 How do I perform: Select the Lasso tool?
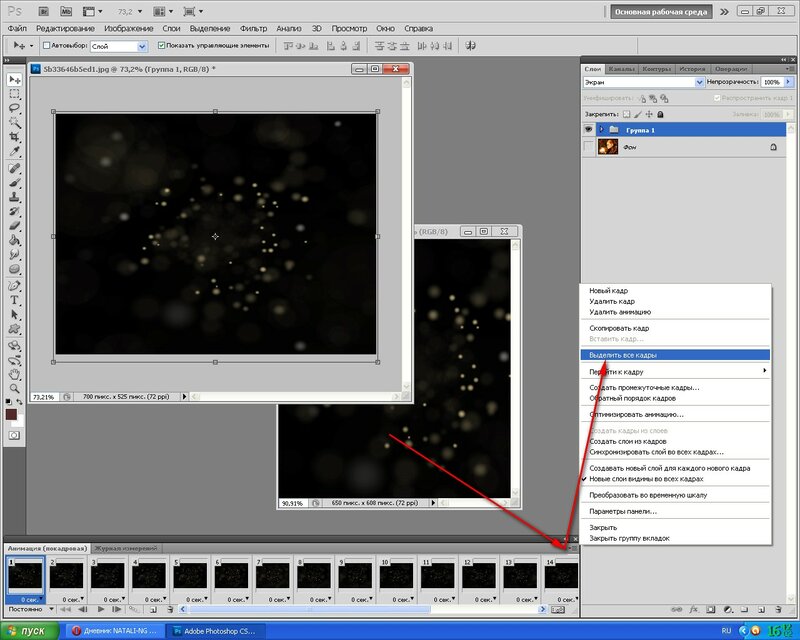[14, 107]
